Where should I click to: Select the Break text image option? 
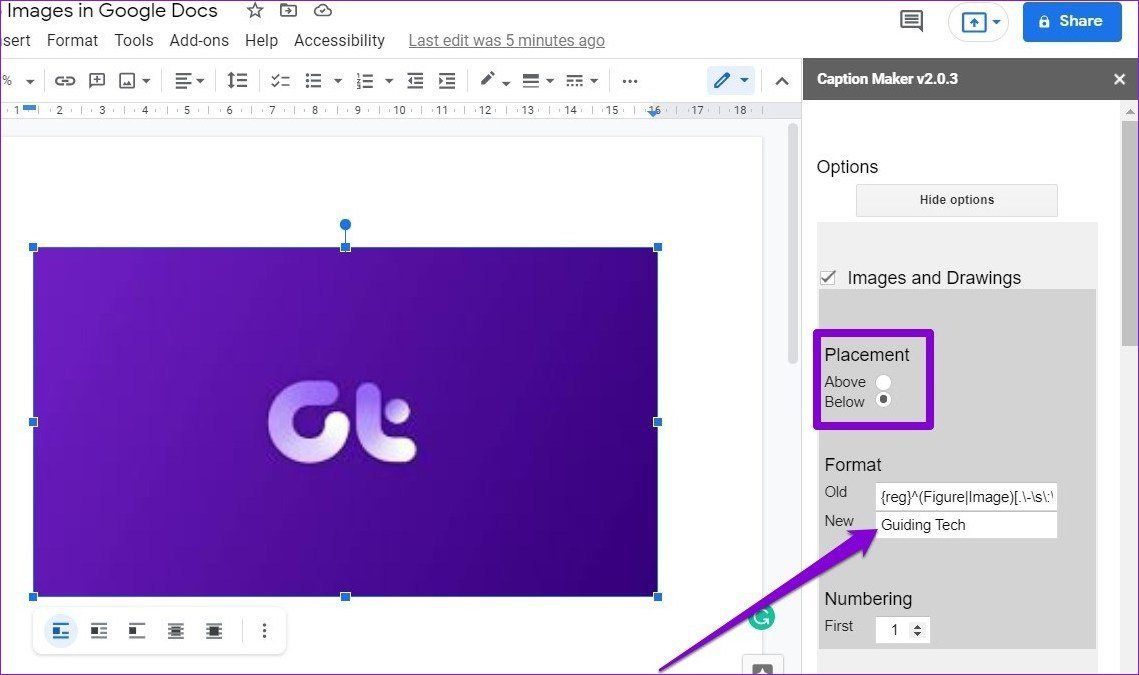pos(137,631)
